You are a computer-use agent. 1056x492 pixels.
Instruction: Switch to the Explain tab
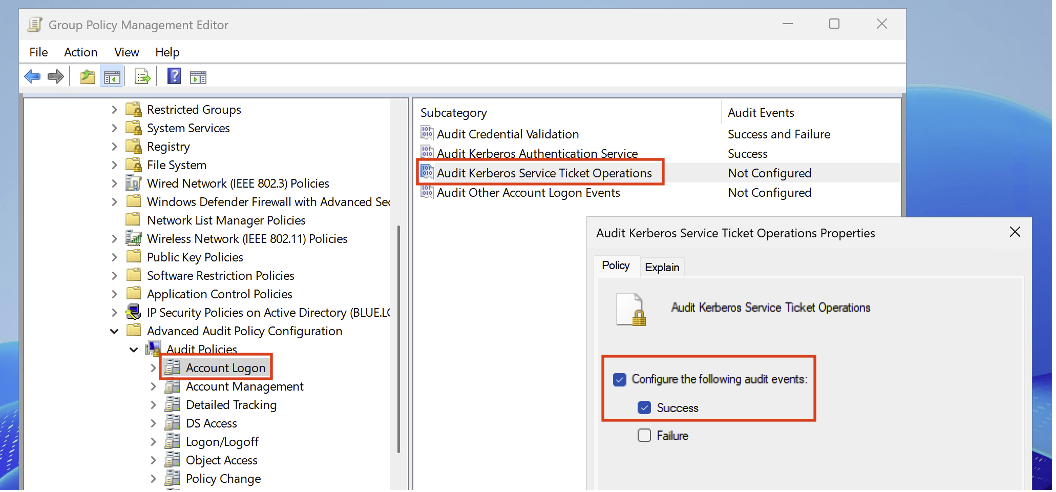662,267
